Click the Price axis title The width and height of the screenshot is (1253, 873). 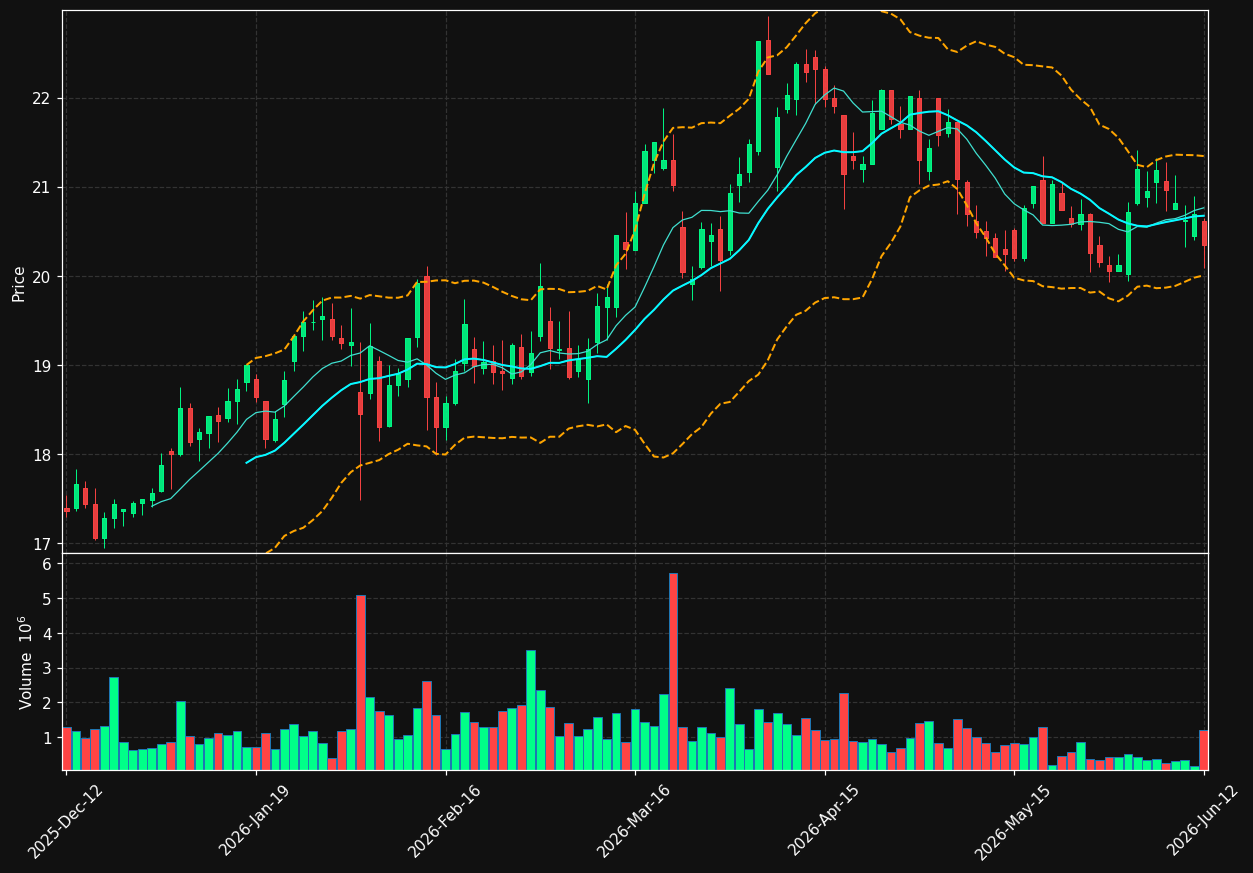coord(19,282)
